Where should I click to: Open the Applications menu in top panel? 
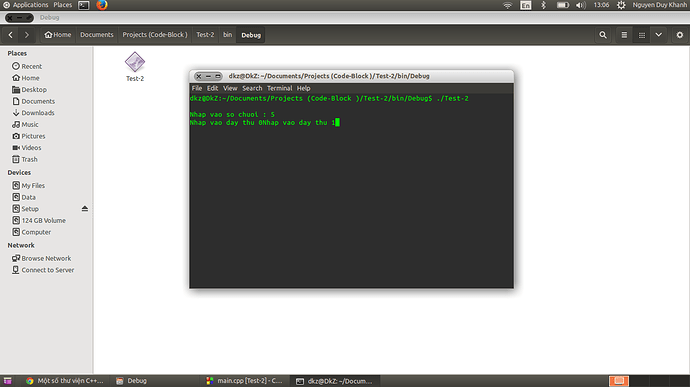click(x=26, y=5)
